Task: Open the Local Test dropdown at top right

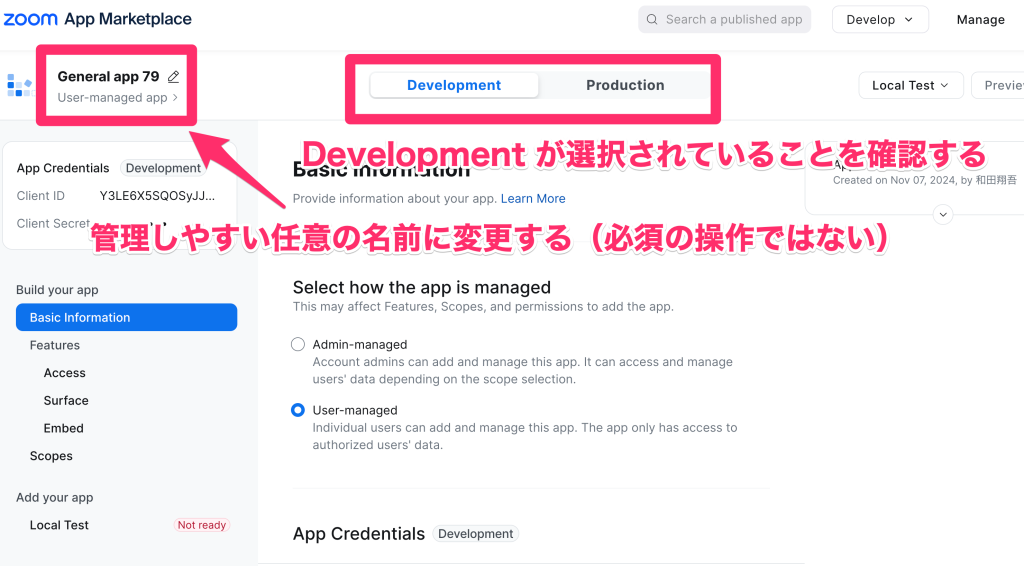Action: [910, 85]
